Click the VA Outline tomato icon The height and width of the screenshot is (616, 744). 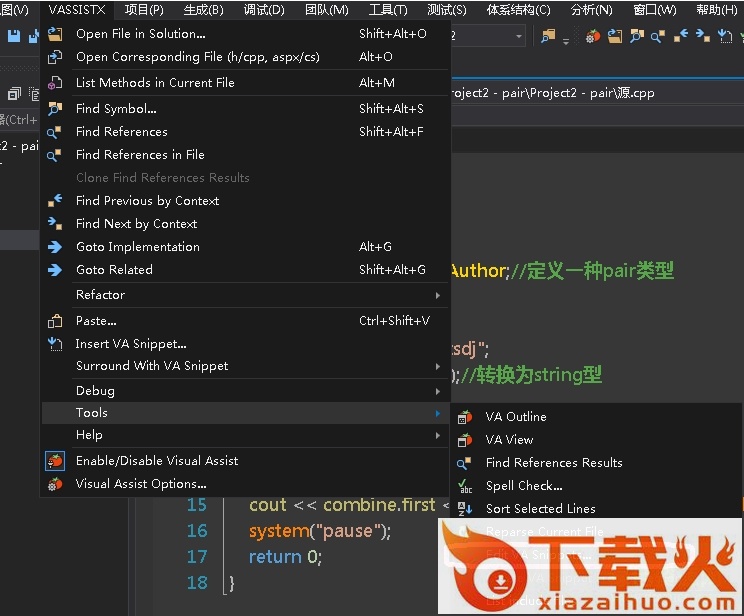[465, 417]
